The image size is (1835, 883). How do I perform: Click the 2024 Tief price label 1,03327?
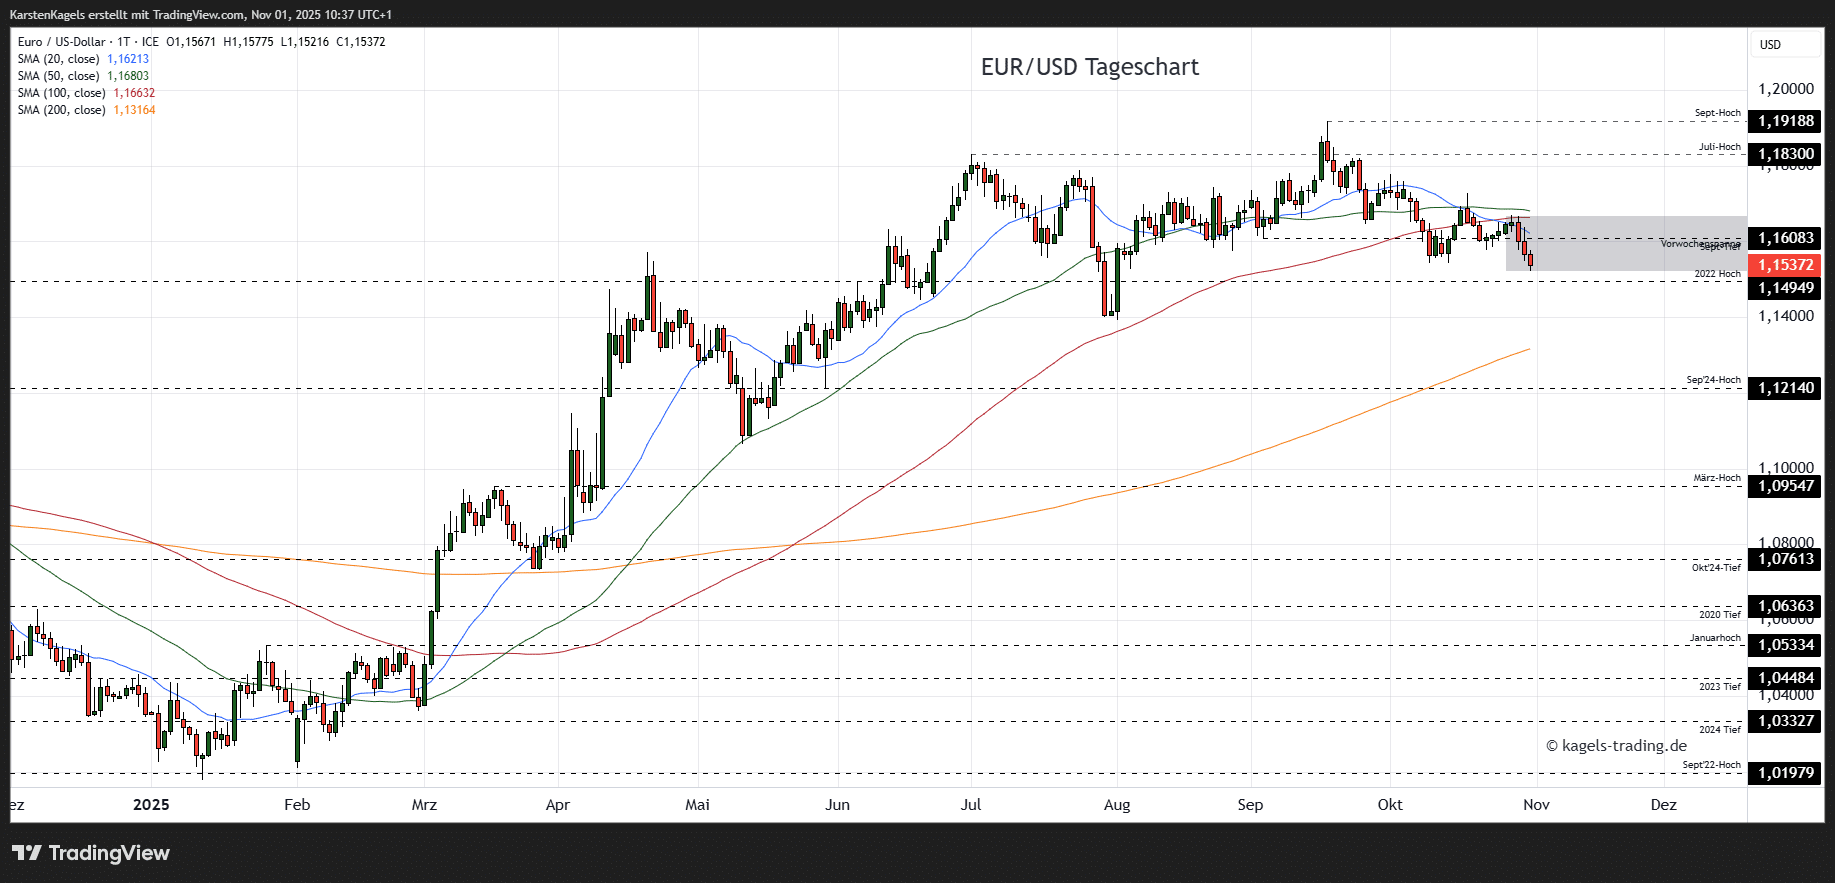(1785, 721)
